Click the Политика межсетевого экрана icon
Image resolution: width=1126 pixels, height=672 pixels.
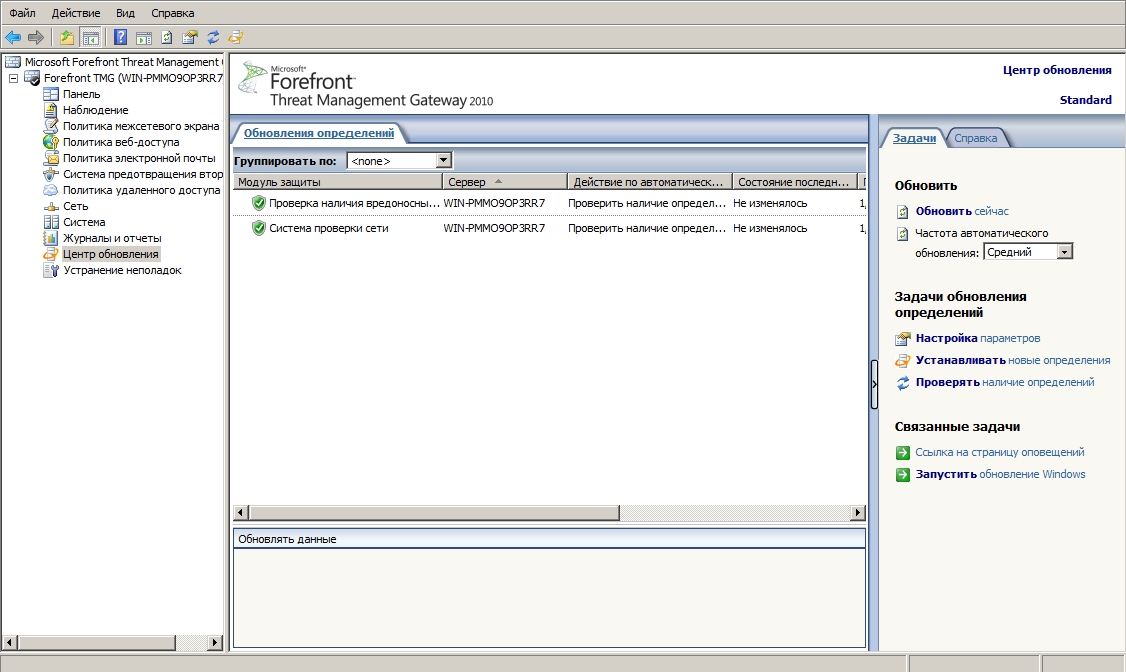click(x=51, y=126)
